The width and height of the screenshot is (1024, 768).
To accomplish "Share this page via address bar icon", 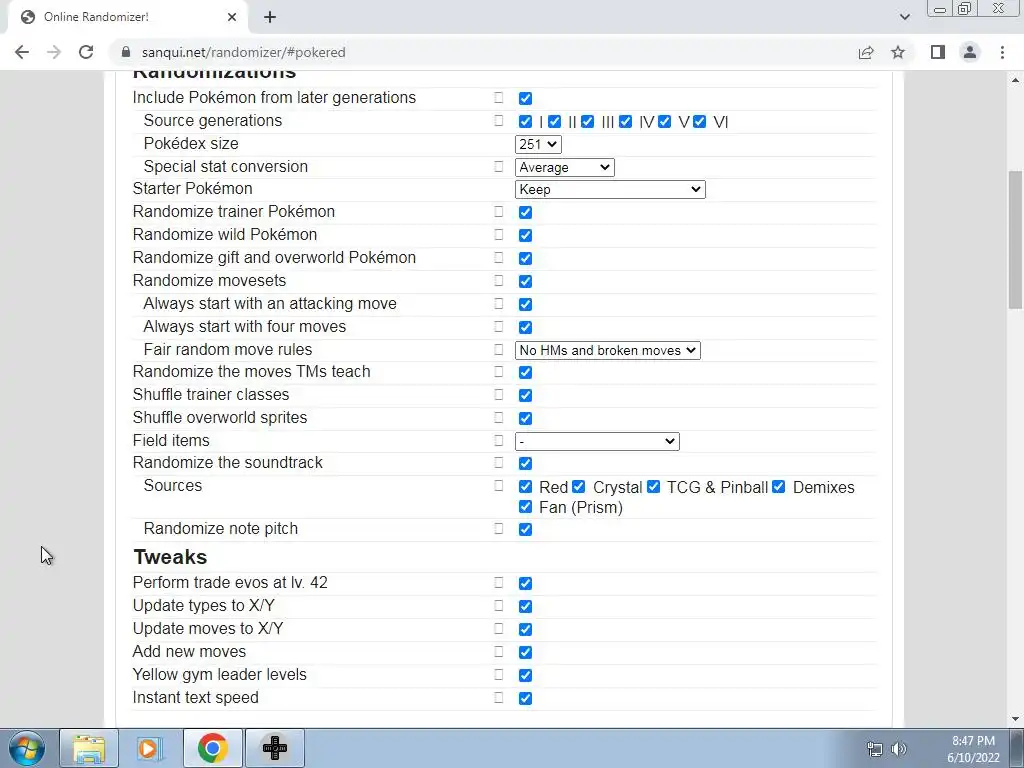I will (x=866, y=52).
